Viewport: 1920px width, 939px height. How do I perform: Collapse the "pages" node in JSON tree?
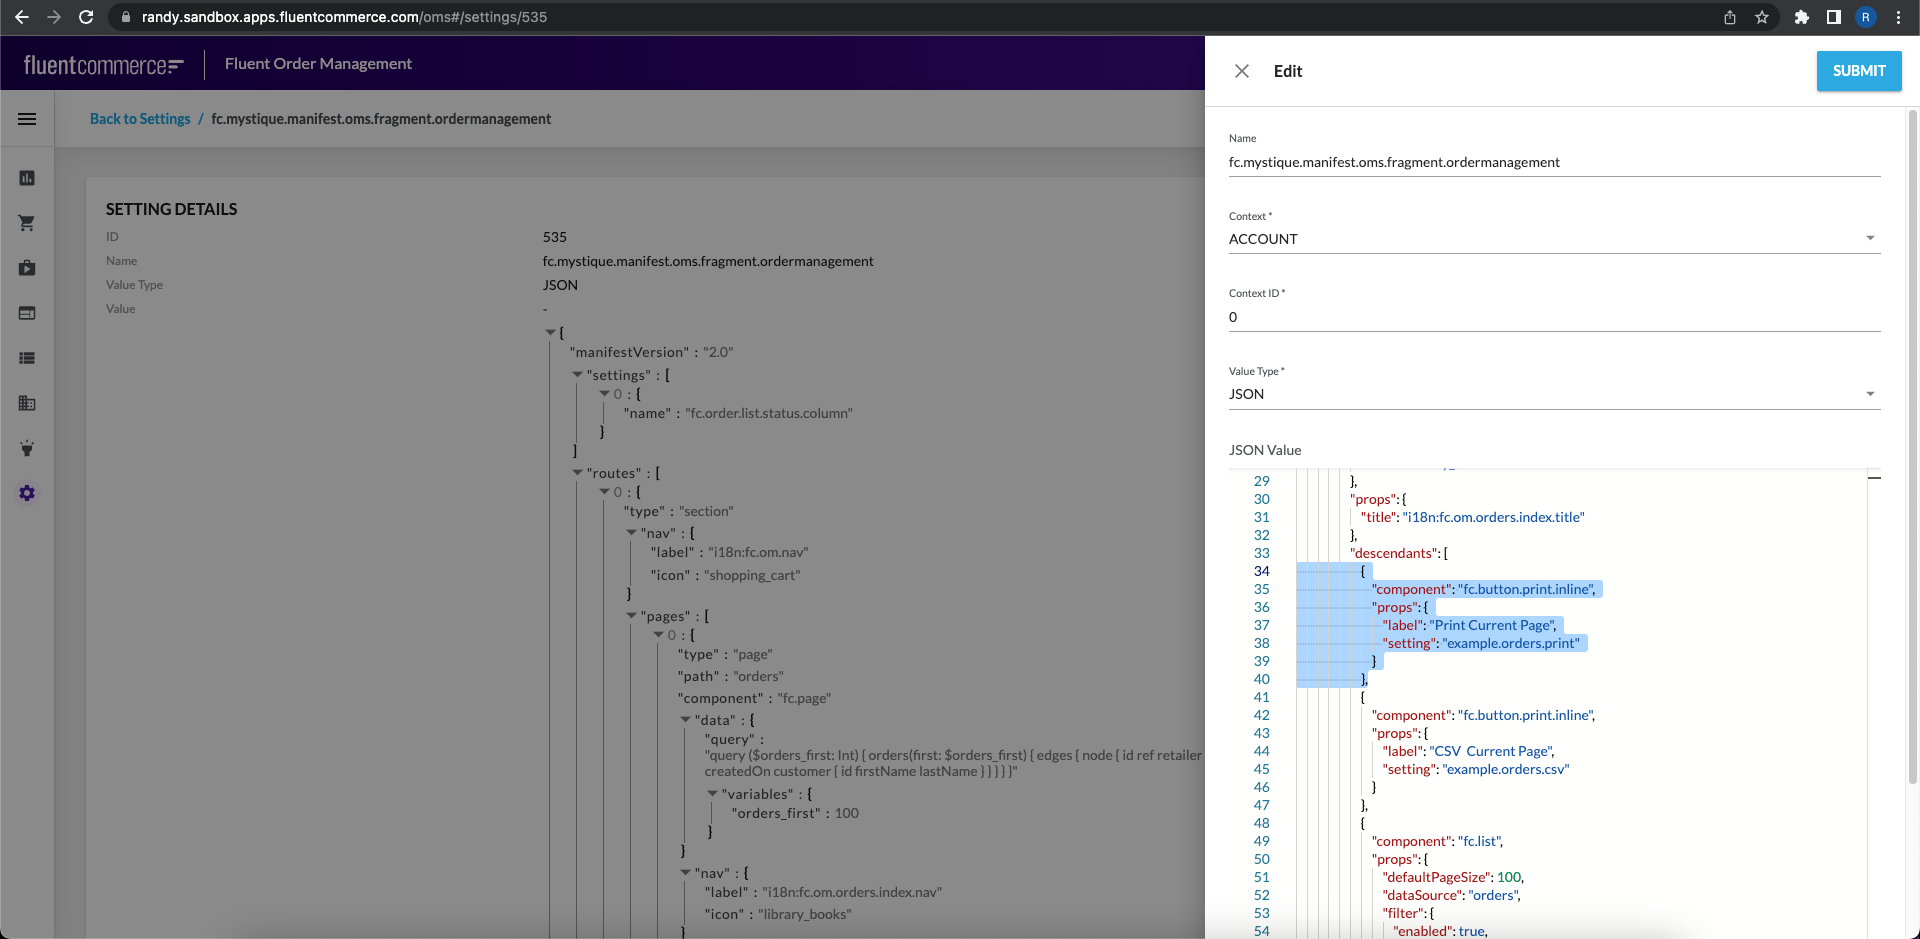click(631, 616)
